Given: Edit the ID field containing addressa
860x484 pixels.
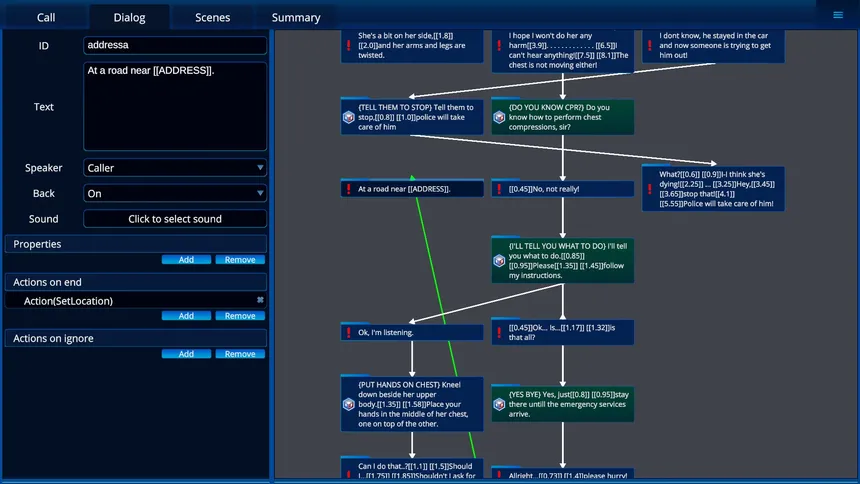Looking at the screenshot, I should [175, 45].
